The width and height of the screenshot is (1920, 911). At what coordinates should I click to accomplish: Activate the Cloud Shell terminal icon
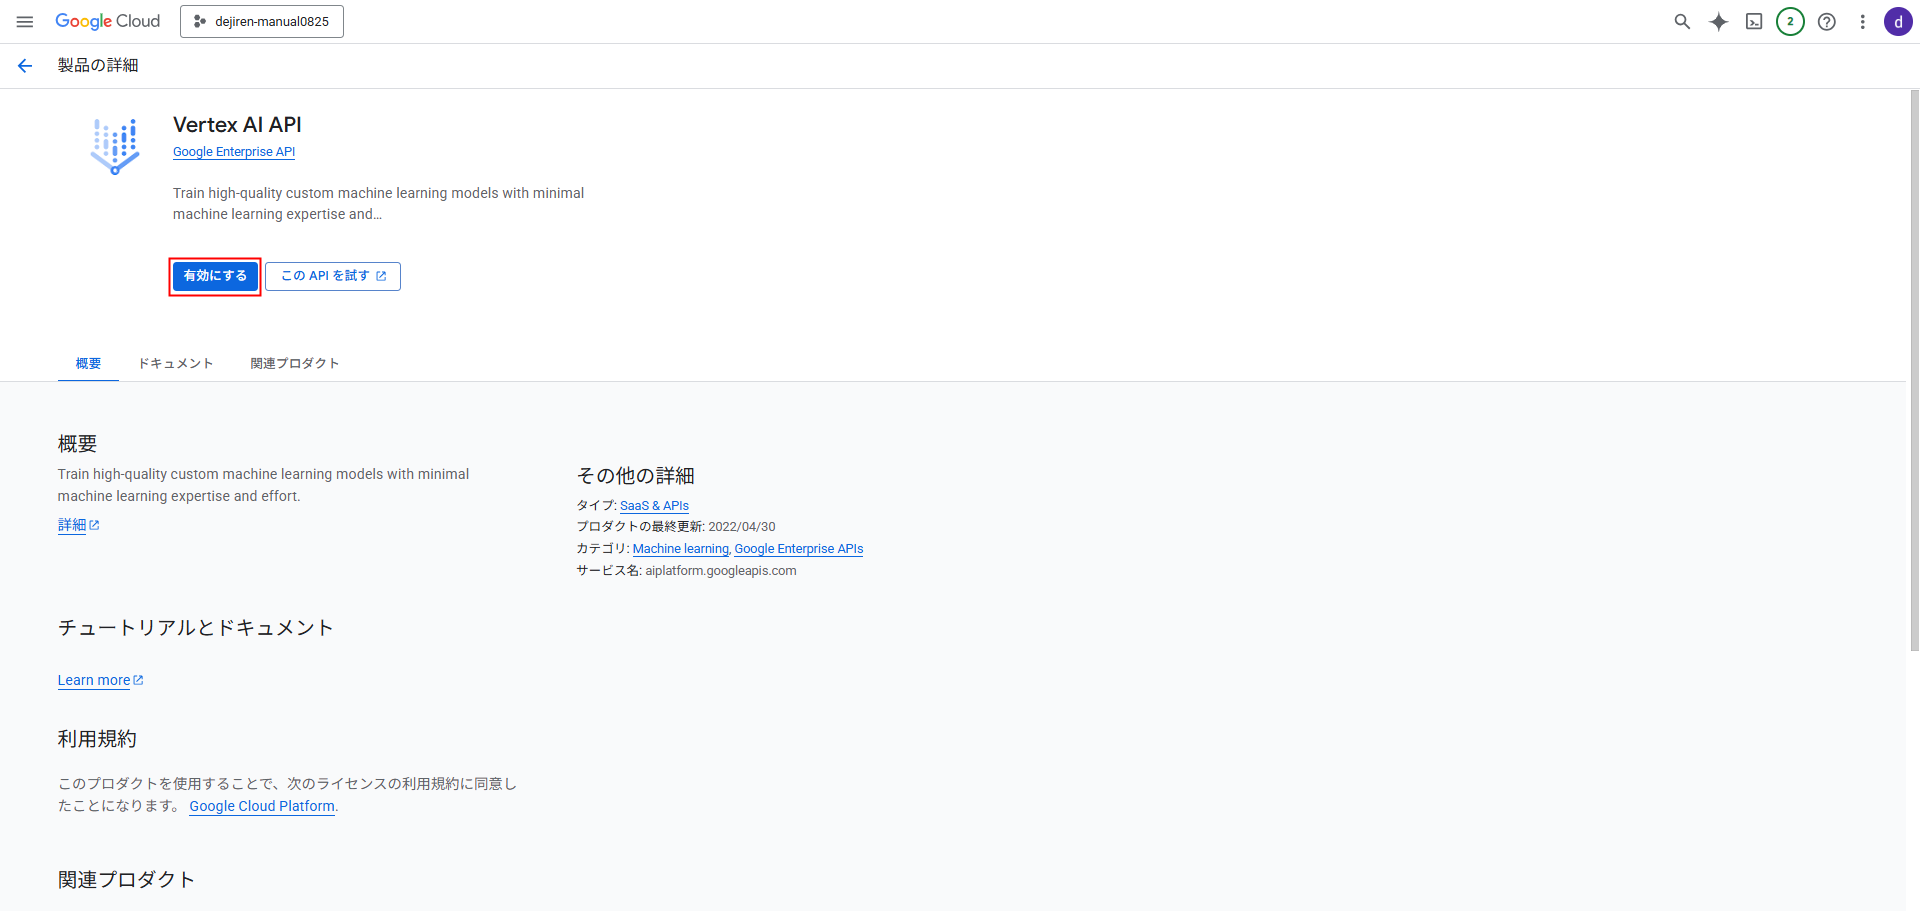coord(1754,21)
